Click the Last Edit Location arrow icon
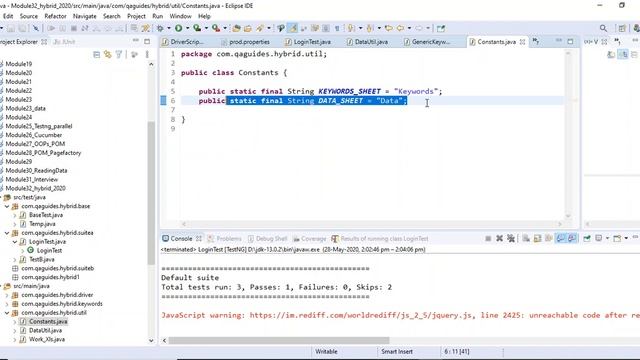 pos(388,28)
